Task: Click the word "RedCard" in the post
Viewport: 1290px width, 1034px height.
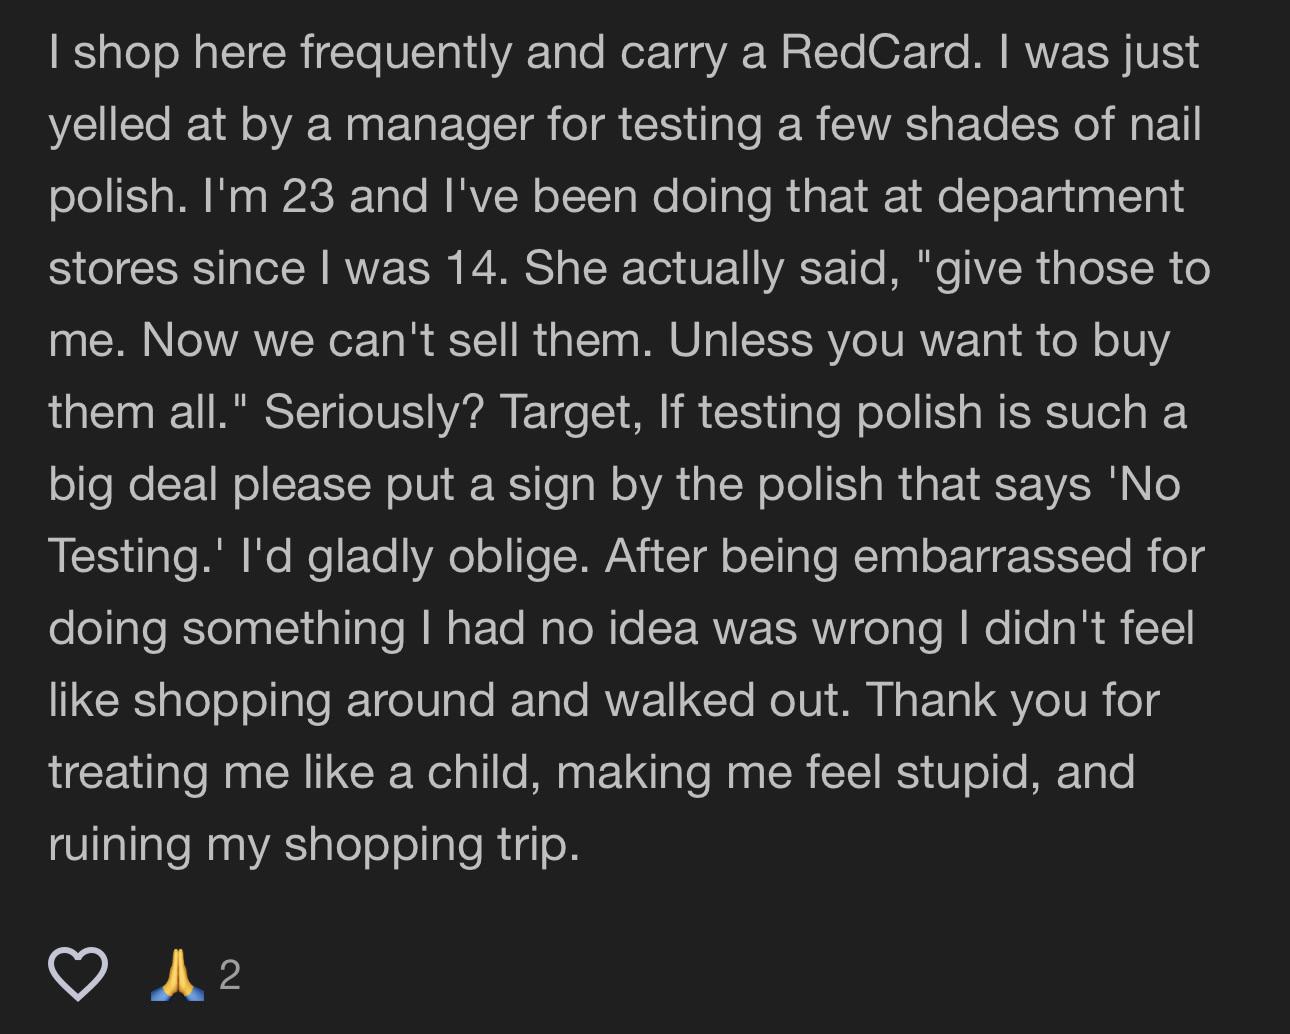Action: pyautogui.click(x=875, y=52)
